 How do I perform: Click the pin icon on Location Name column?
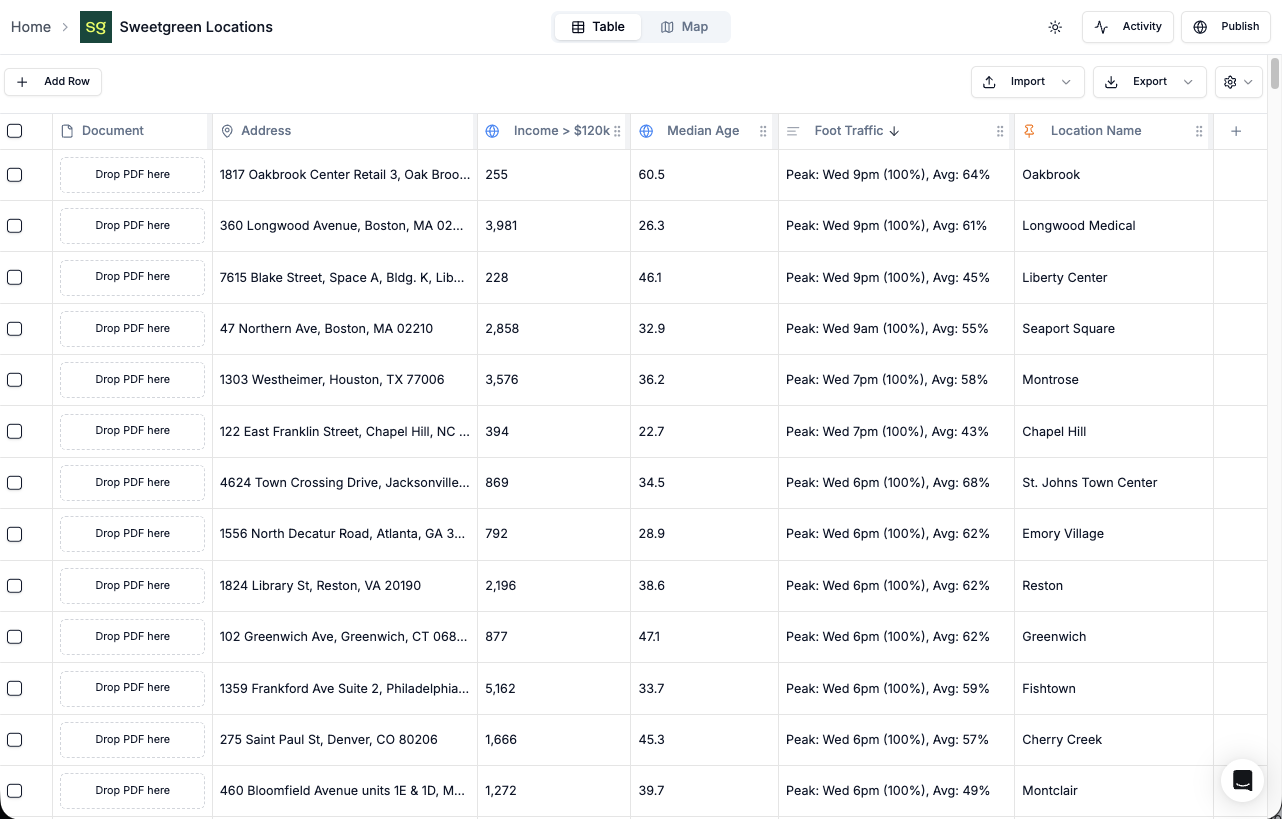[x=1028, y=130]
